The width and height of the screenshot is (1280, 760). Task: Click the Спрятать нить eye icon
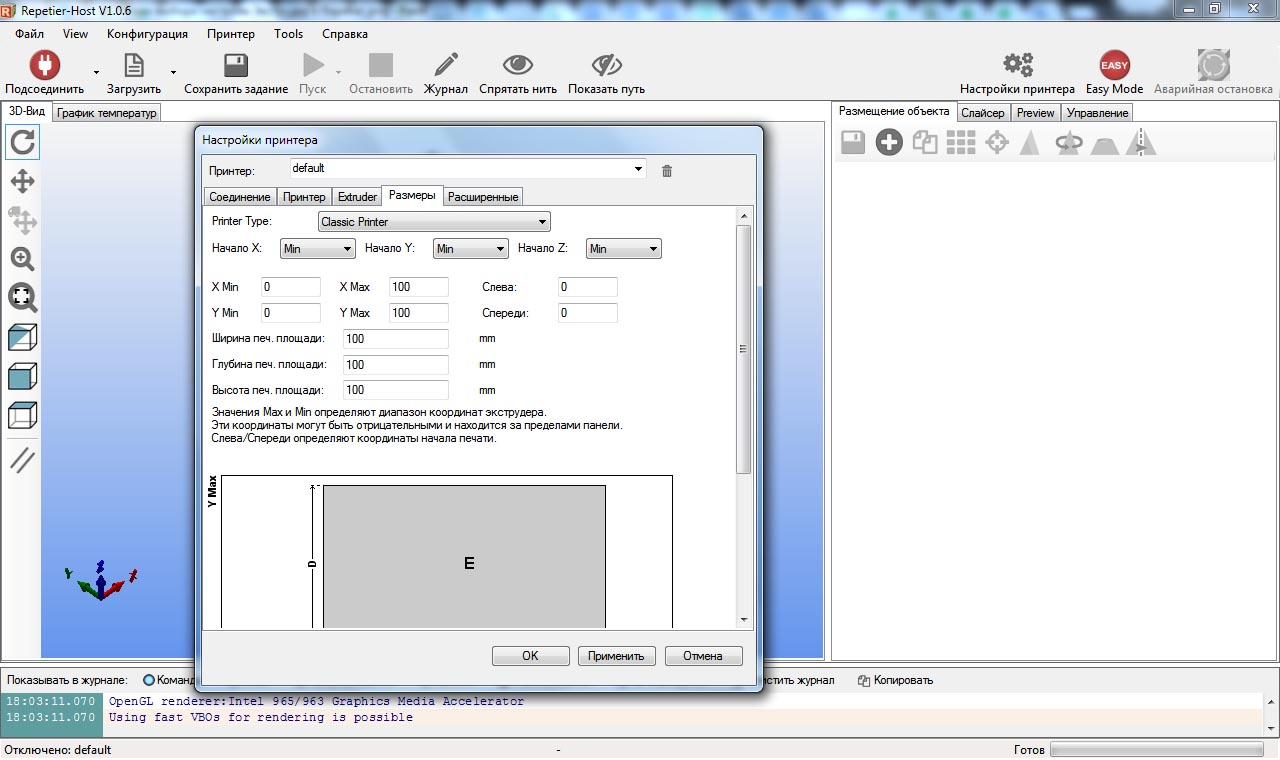click(518, 65)
